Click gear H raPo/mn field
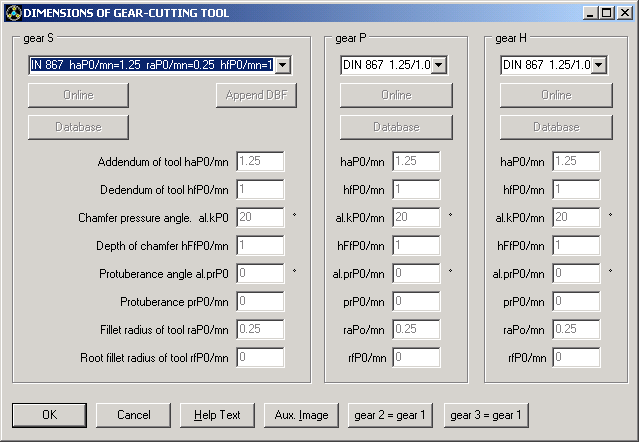 (576, 329)
